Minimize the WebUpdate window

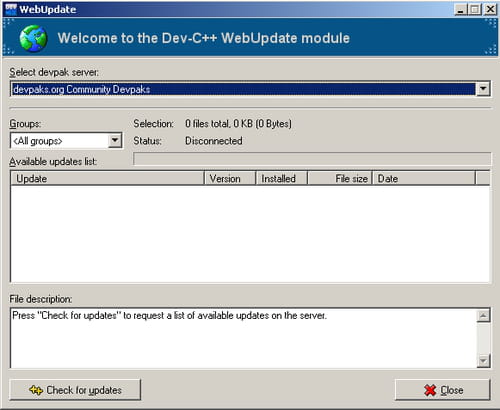click(x=460, y=9)
